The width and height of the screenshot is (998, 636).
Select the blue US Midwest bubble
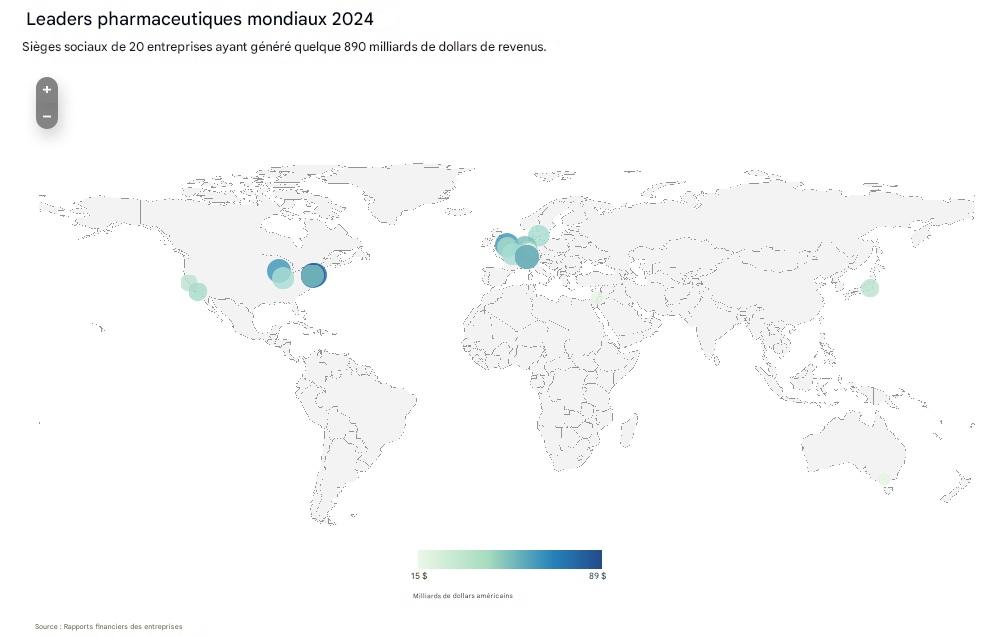[277, 268]
